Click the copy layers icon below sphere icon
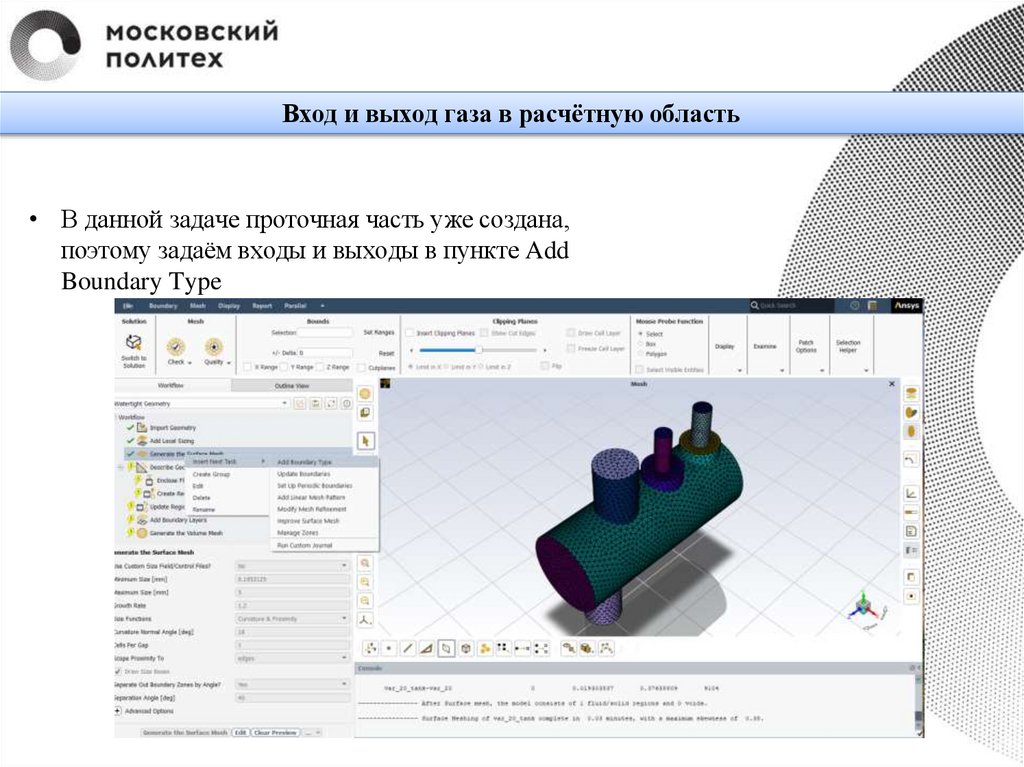The height and width of the screenshot is (767, 1024). [x=365, y=413]
